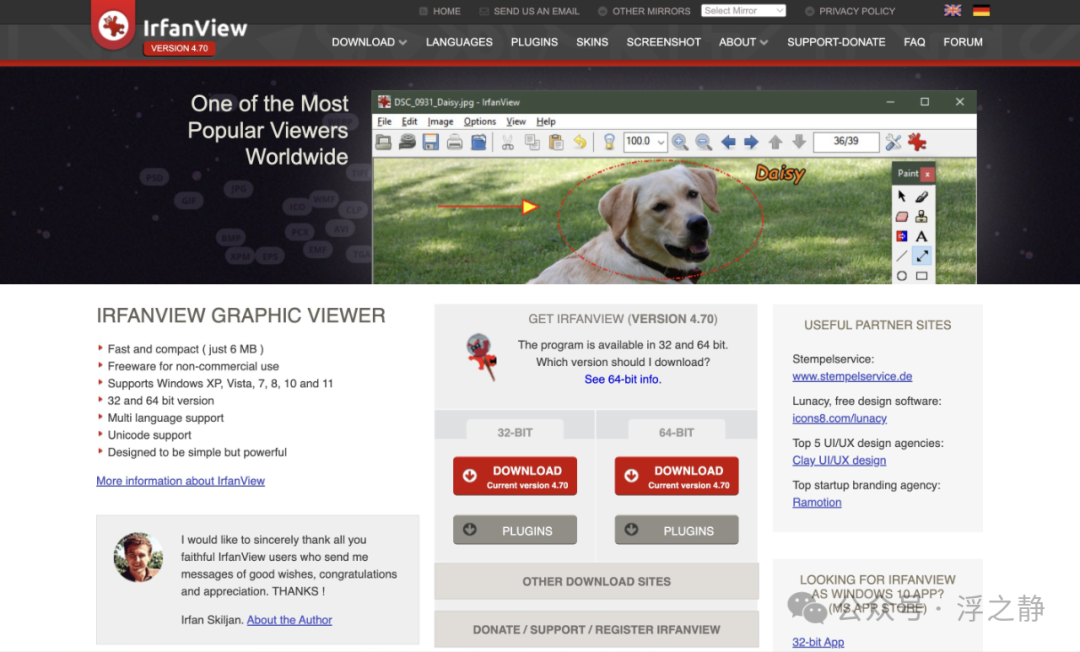
Task: Open the Image menu in IrfanView window
Action: tap(440, 122)
